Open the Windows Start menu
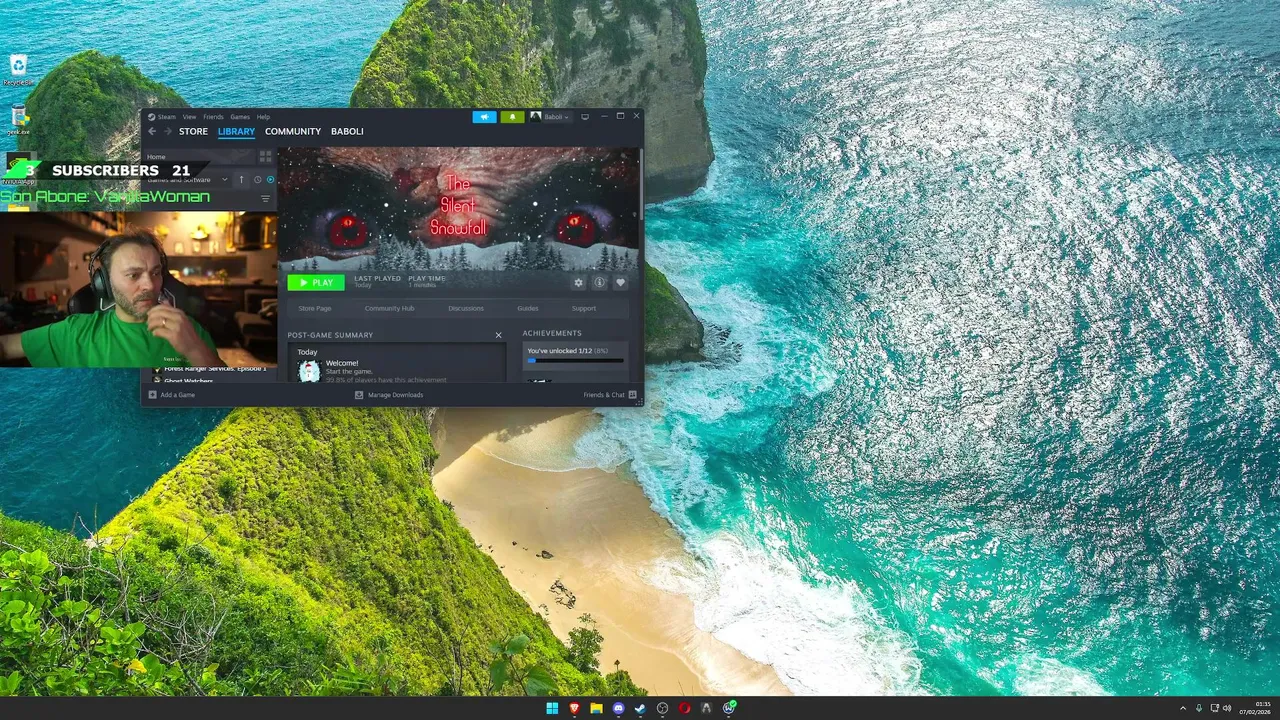Image resolution: width=1280 pixels, height=720 pixels. click(x=552, y=708)
